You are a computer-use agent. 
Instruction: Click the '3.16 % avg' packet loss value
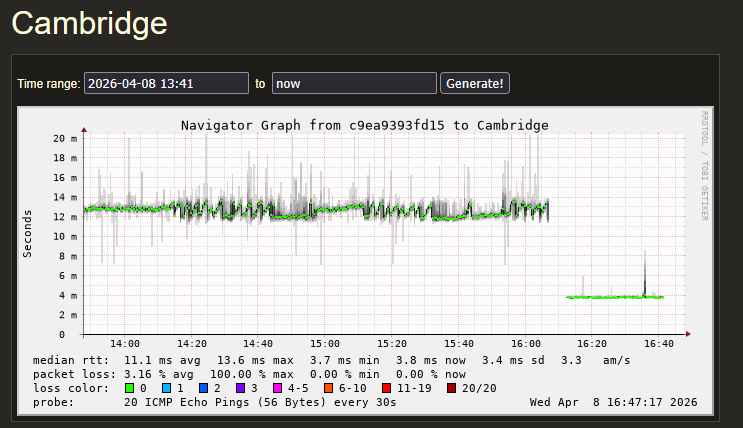pyautogui.click(x=159, y=374)
